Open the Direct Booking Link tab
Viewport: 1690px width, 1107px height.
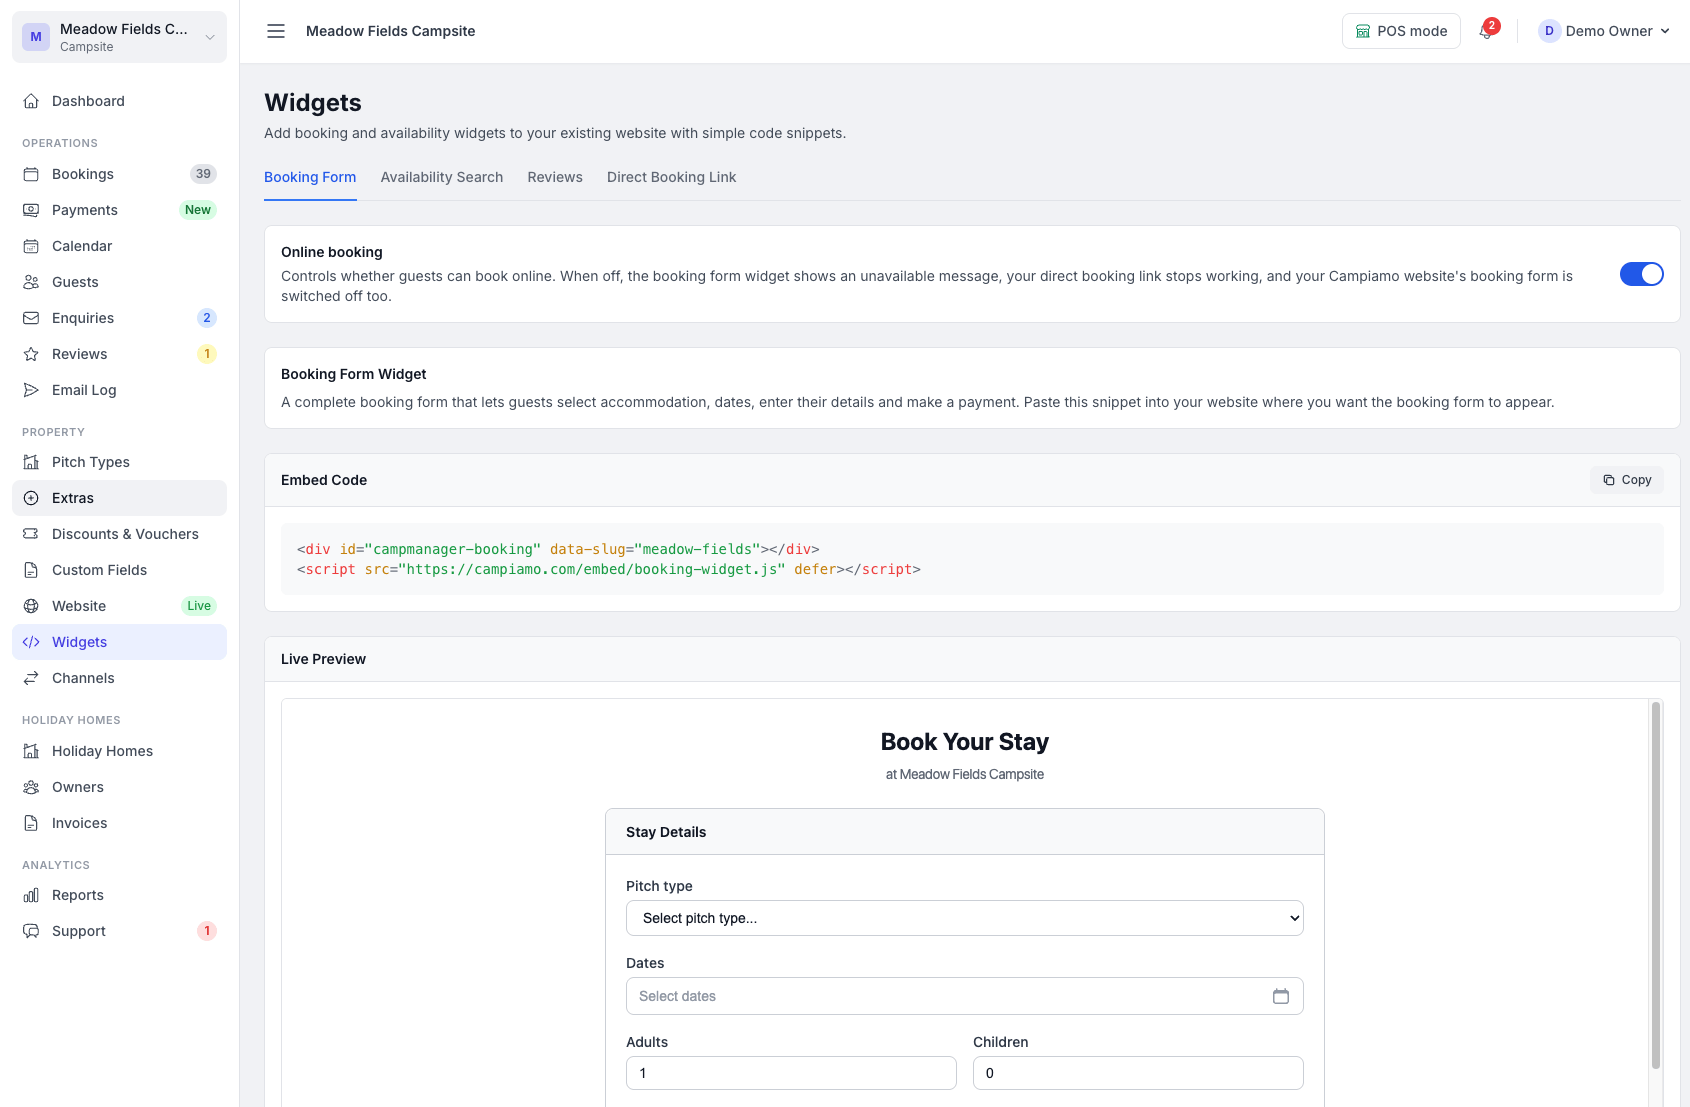(671, 177)
